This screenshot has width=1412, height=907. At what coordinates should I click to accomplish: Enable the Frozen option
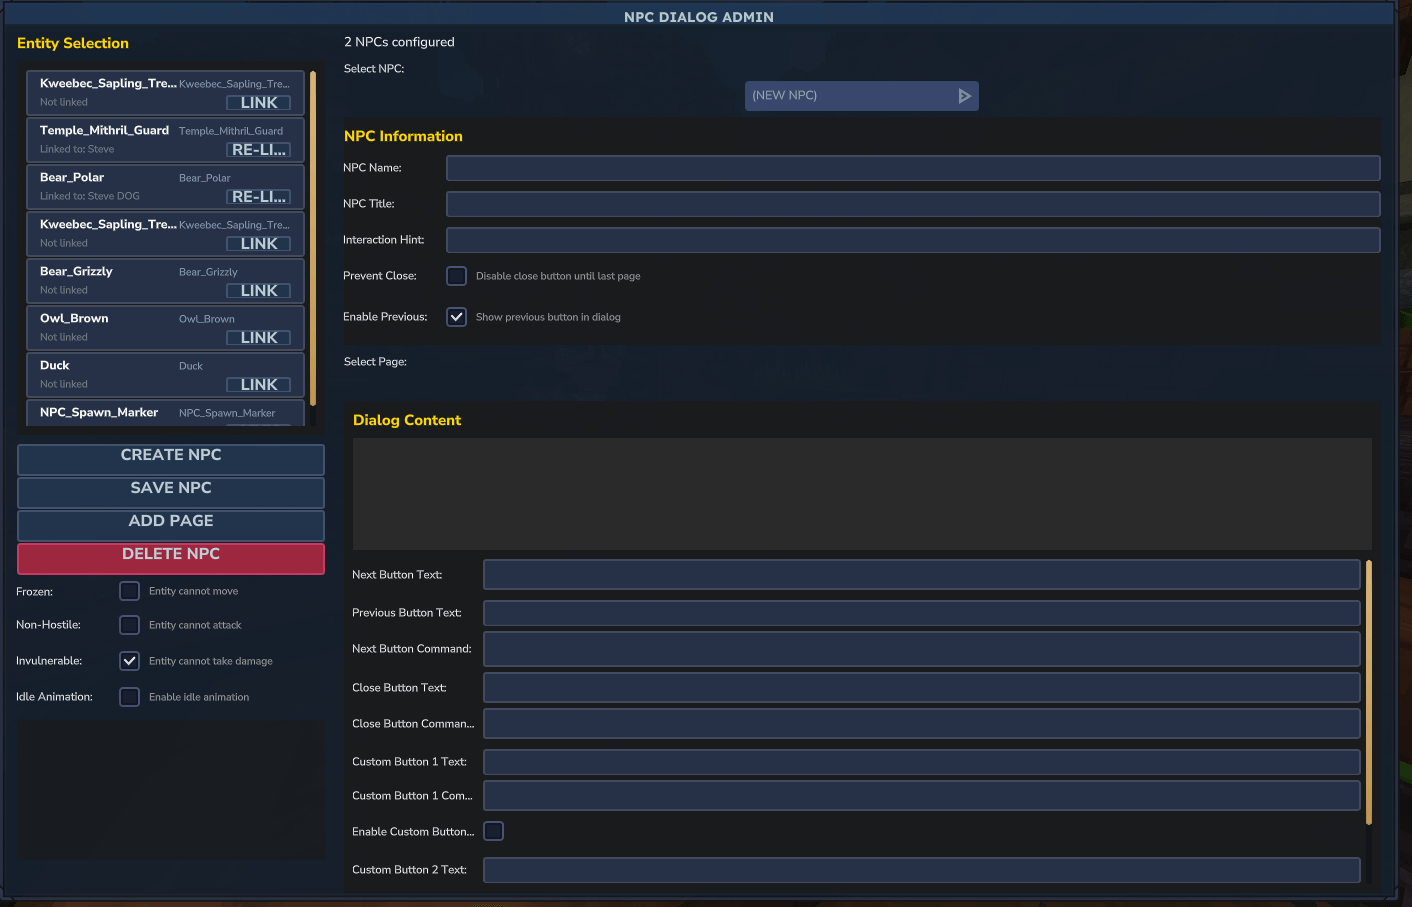coord(129,590)
